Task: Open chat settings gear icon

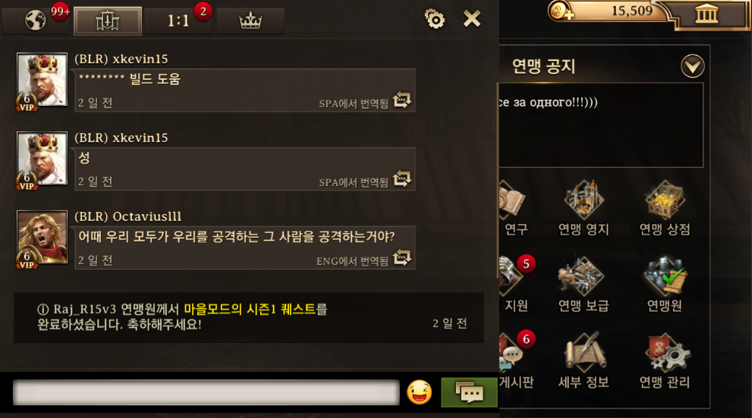Action: (x=435, y=19)
